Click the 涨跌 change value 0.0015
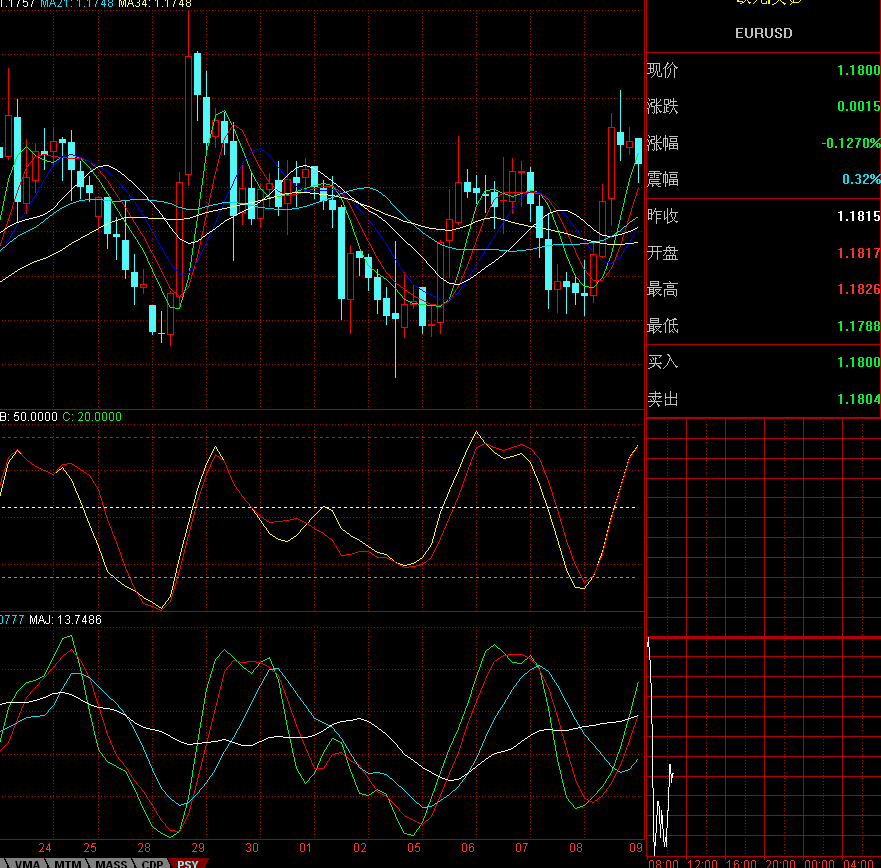This screenshot has height=868, width=881. tap(858, 107)
